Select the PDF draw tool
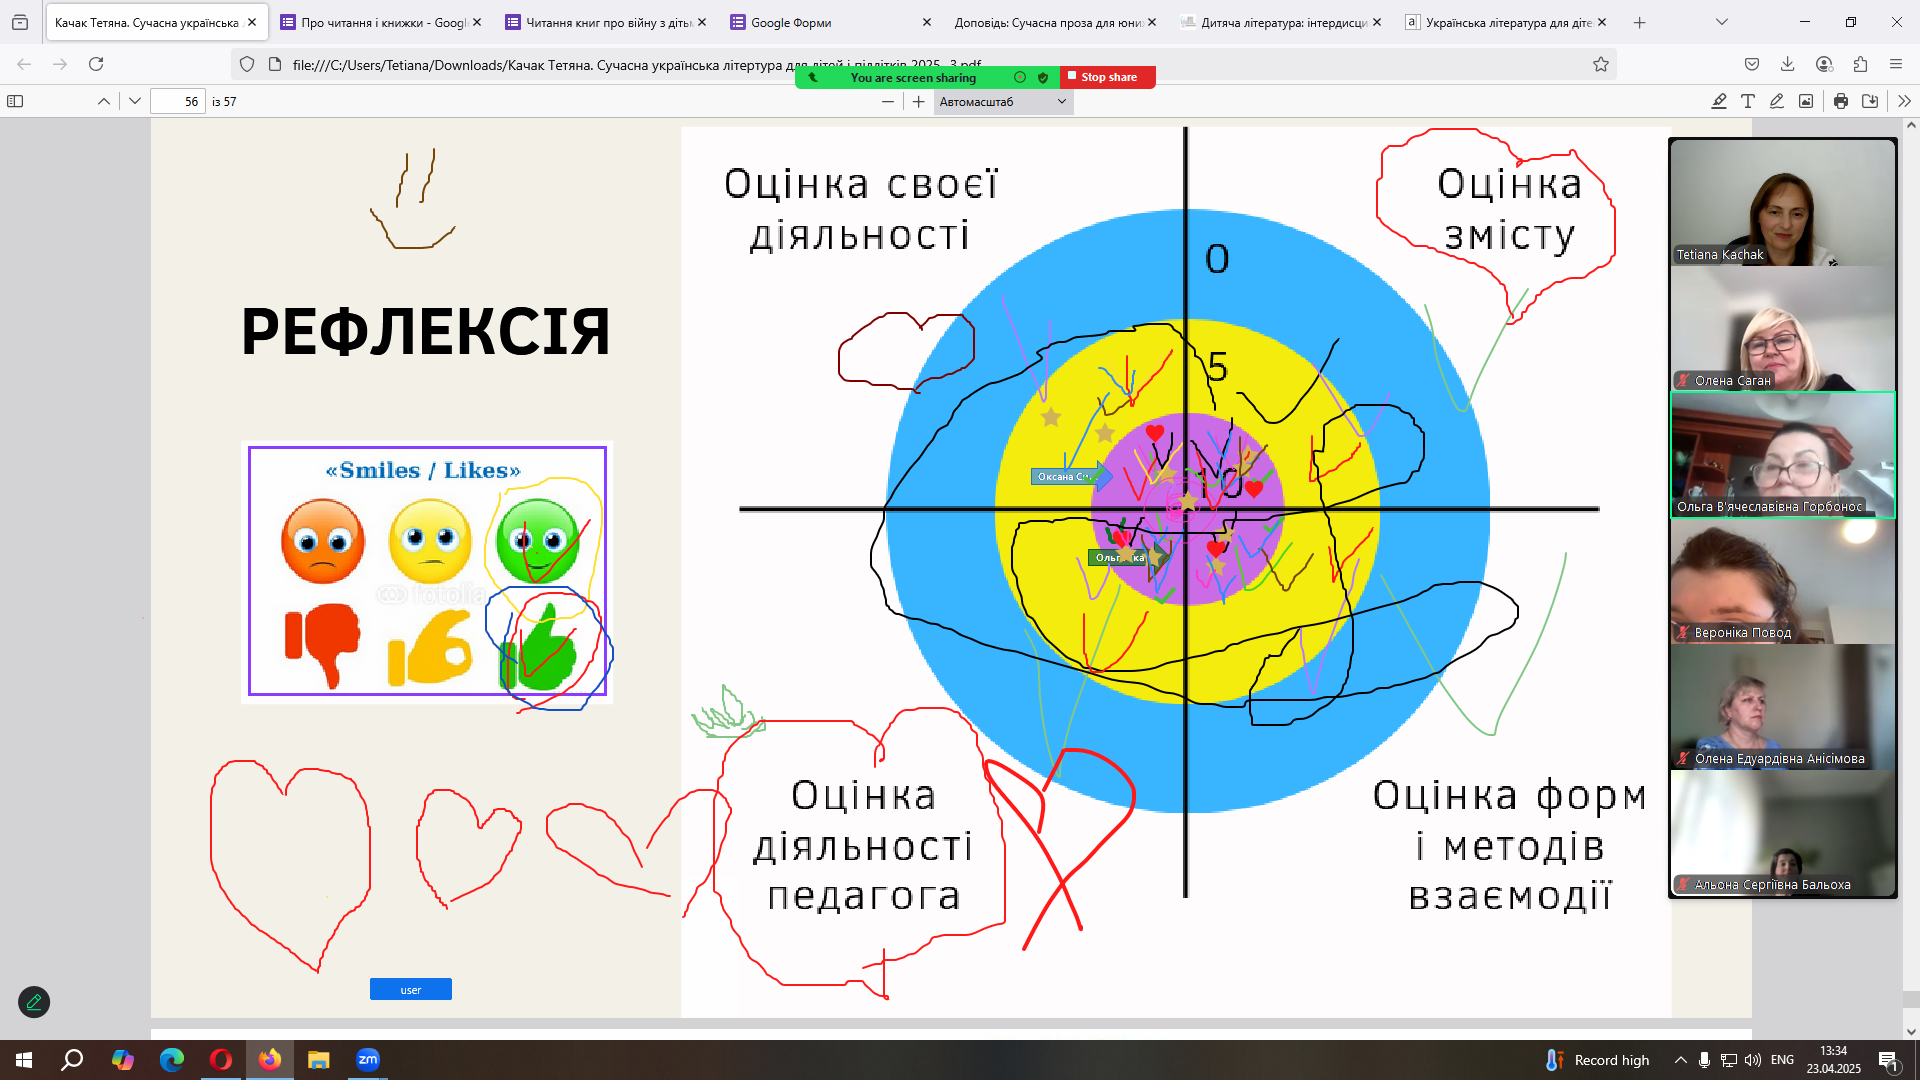 [1777, 101]
